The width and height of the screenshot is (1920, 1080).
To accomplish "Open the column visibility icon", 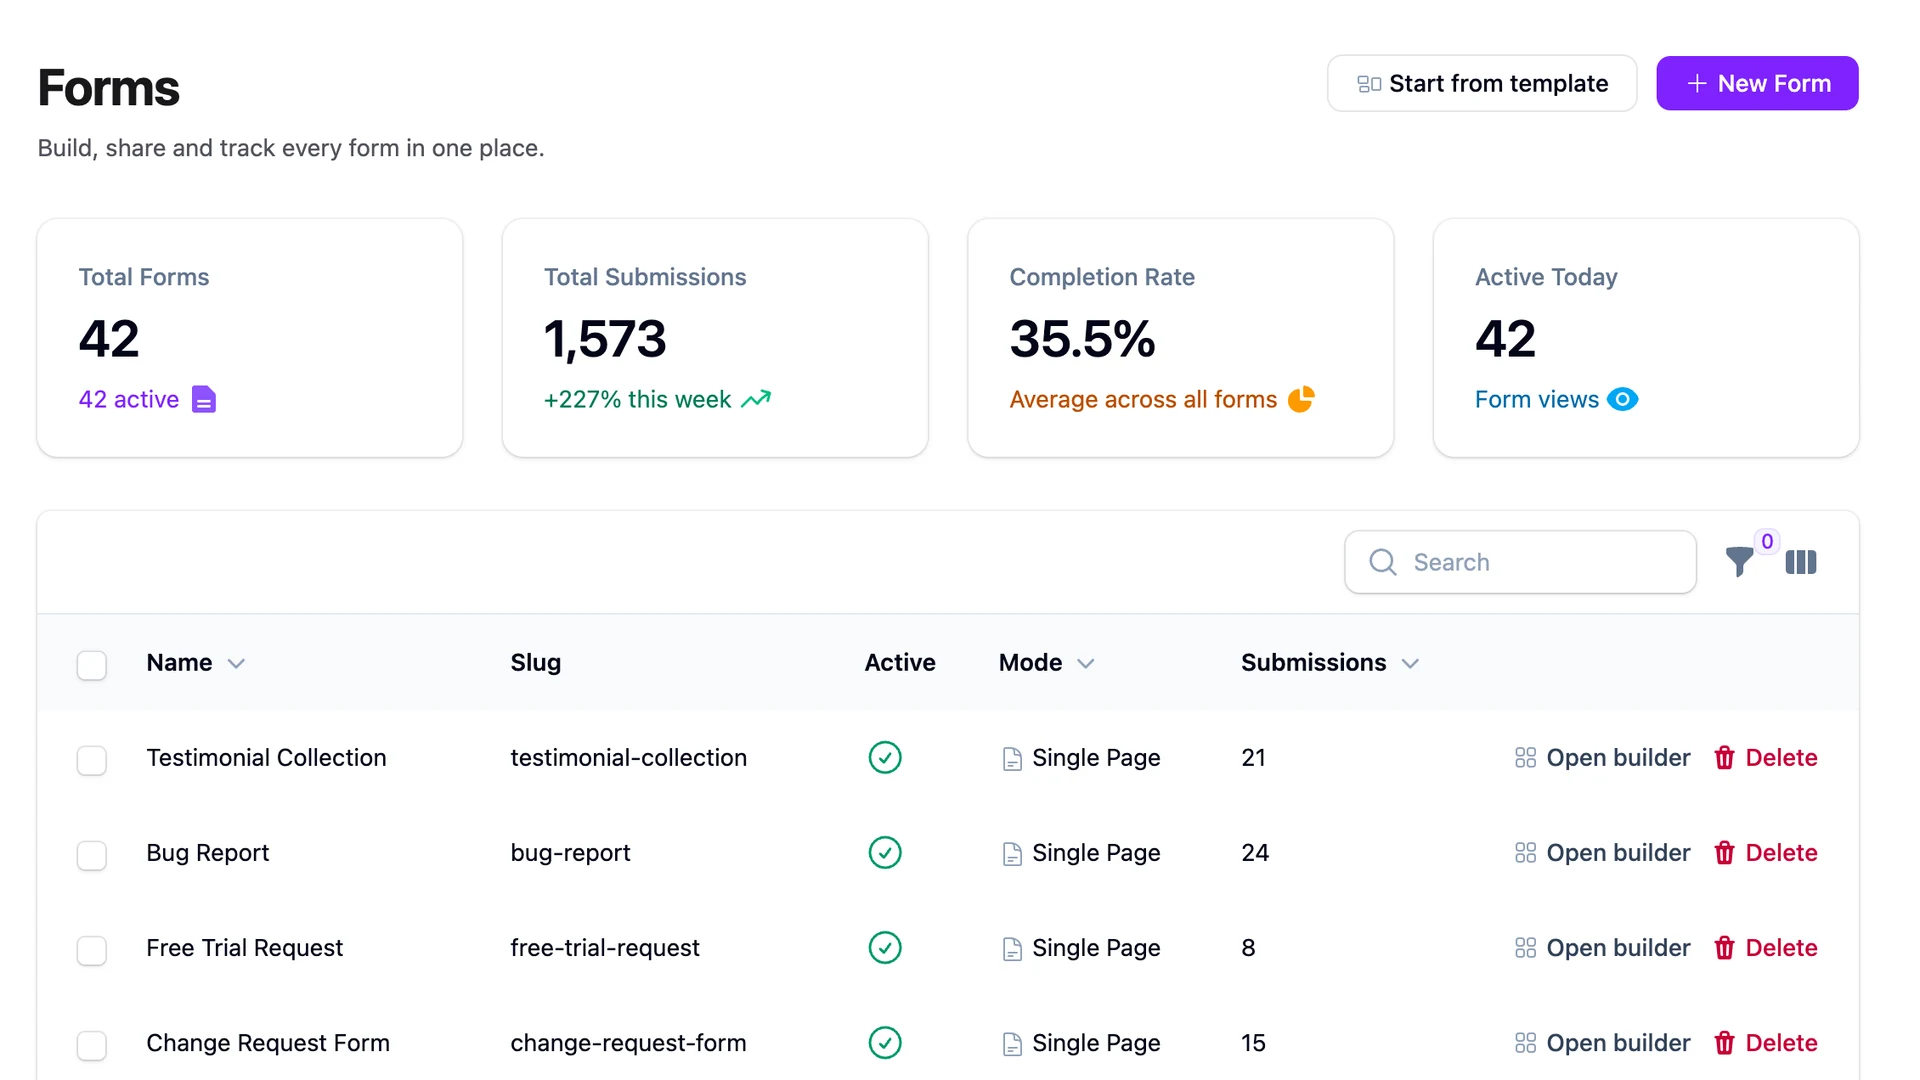I will (x=1801, y=562).
